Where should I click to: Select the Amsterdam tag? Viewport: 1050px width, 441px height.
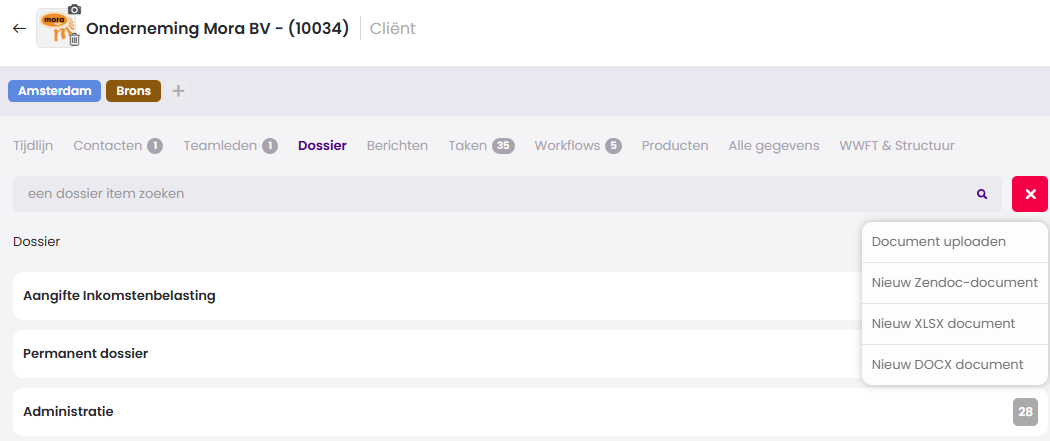55,91
